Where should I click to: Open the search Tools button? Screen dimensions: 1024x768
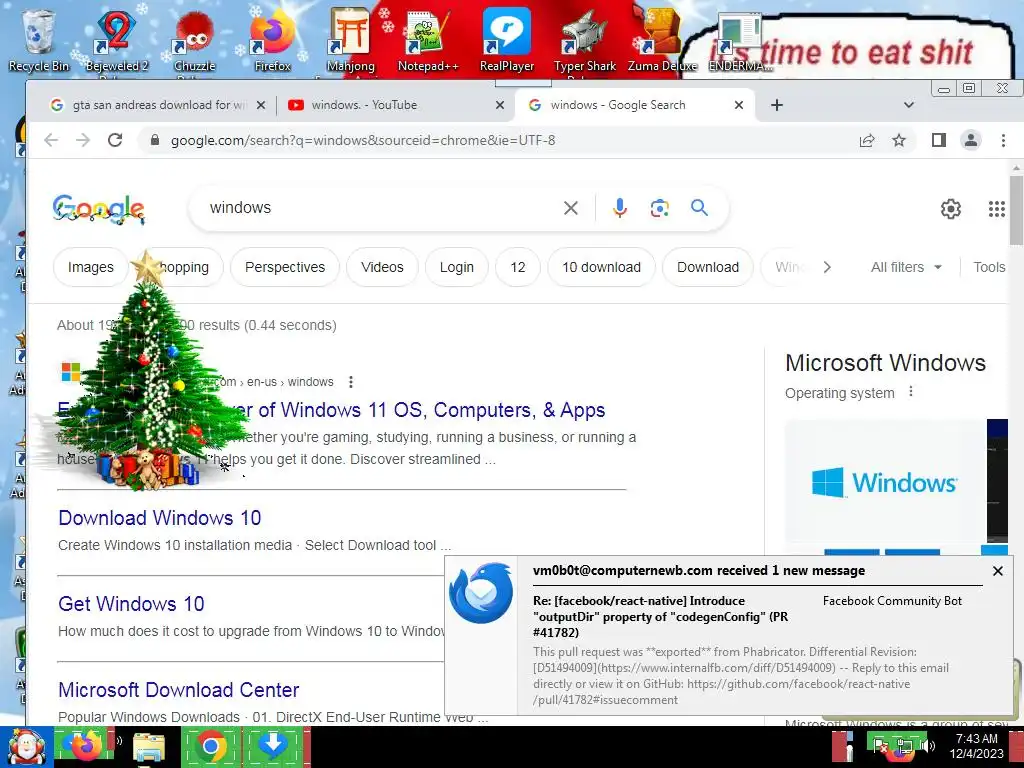point(989,267)
